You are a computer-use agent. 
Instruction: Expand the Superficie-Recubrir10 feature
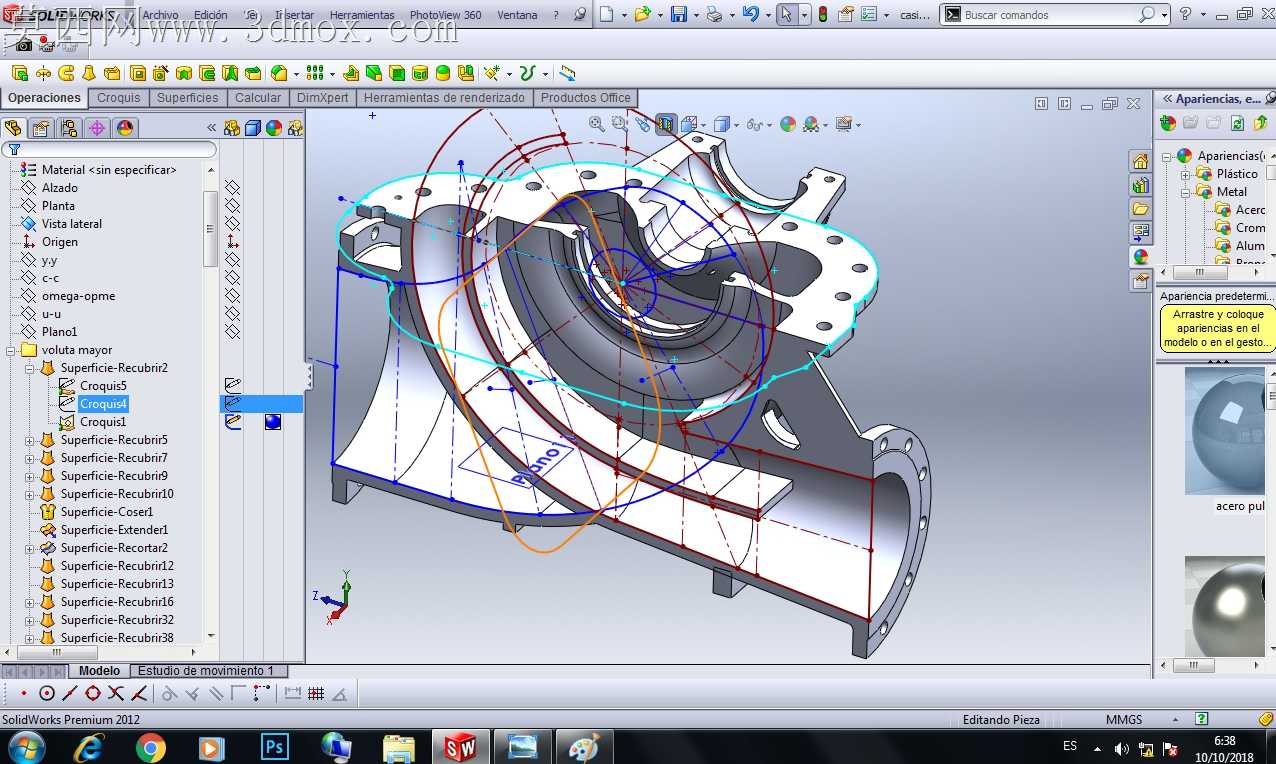pyautogui.click(x=30, y=494)
